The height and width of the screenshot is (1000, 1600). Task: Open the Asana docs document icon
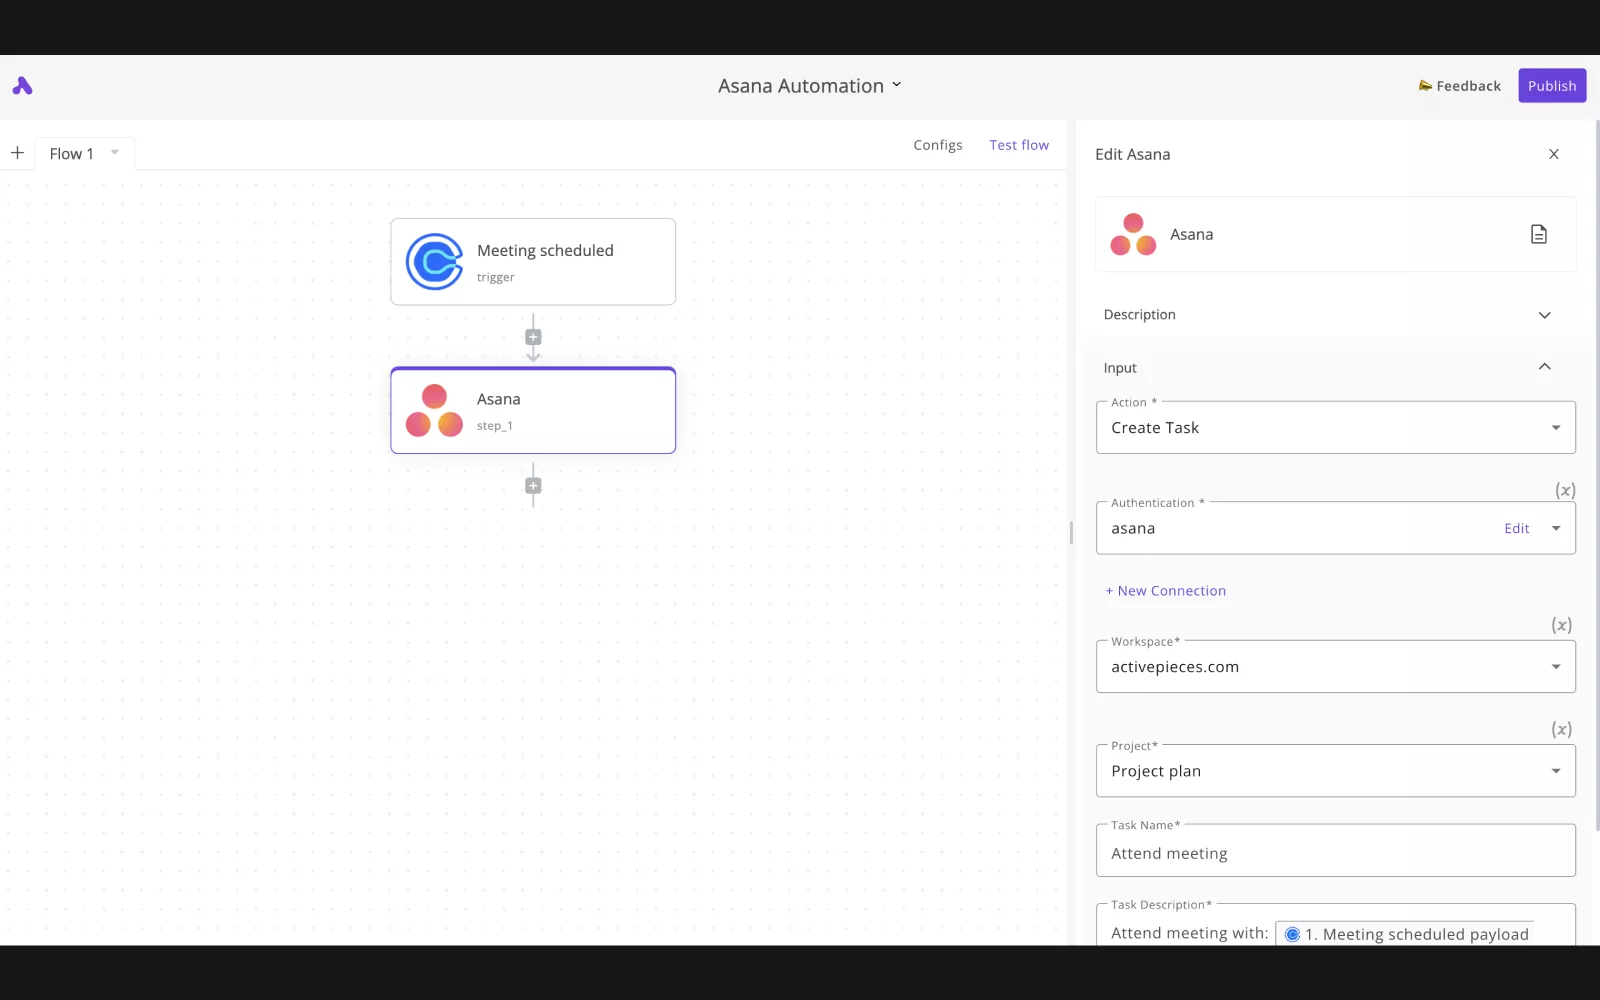[x=1538, y=234]
